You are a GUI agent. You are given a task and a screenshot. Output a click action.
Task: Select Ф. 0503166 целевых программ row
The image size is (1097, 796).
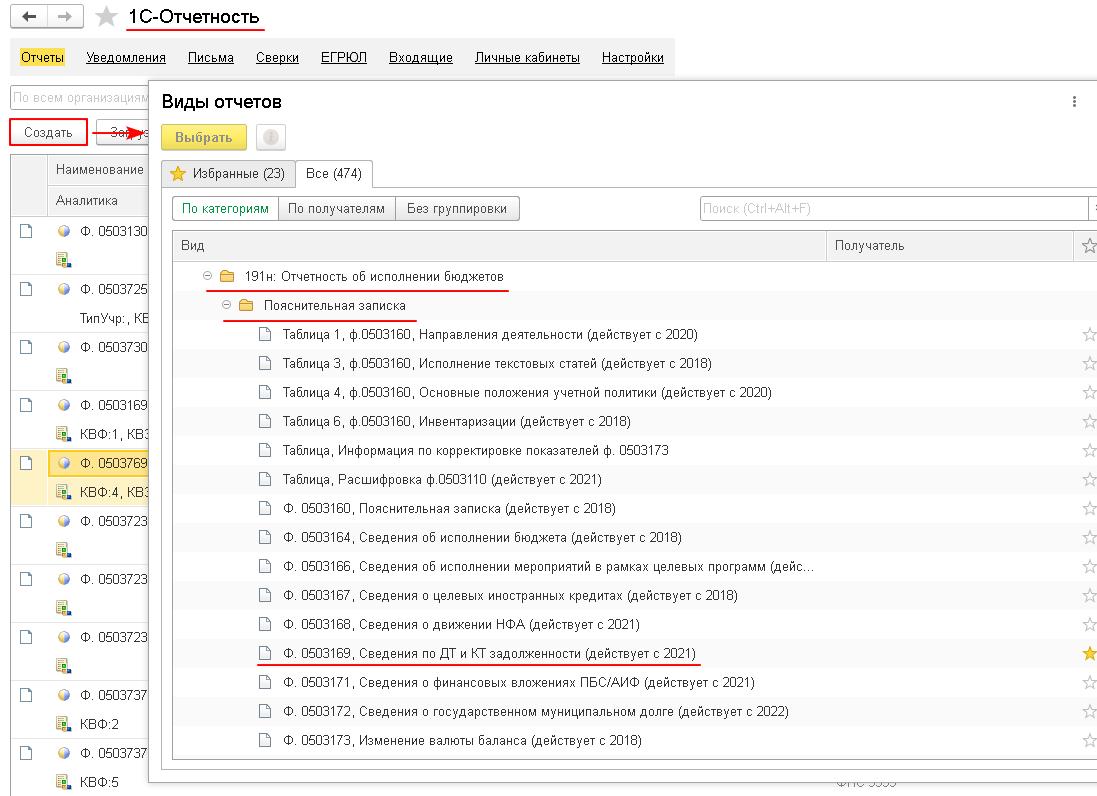tap(548, 567)
